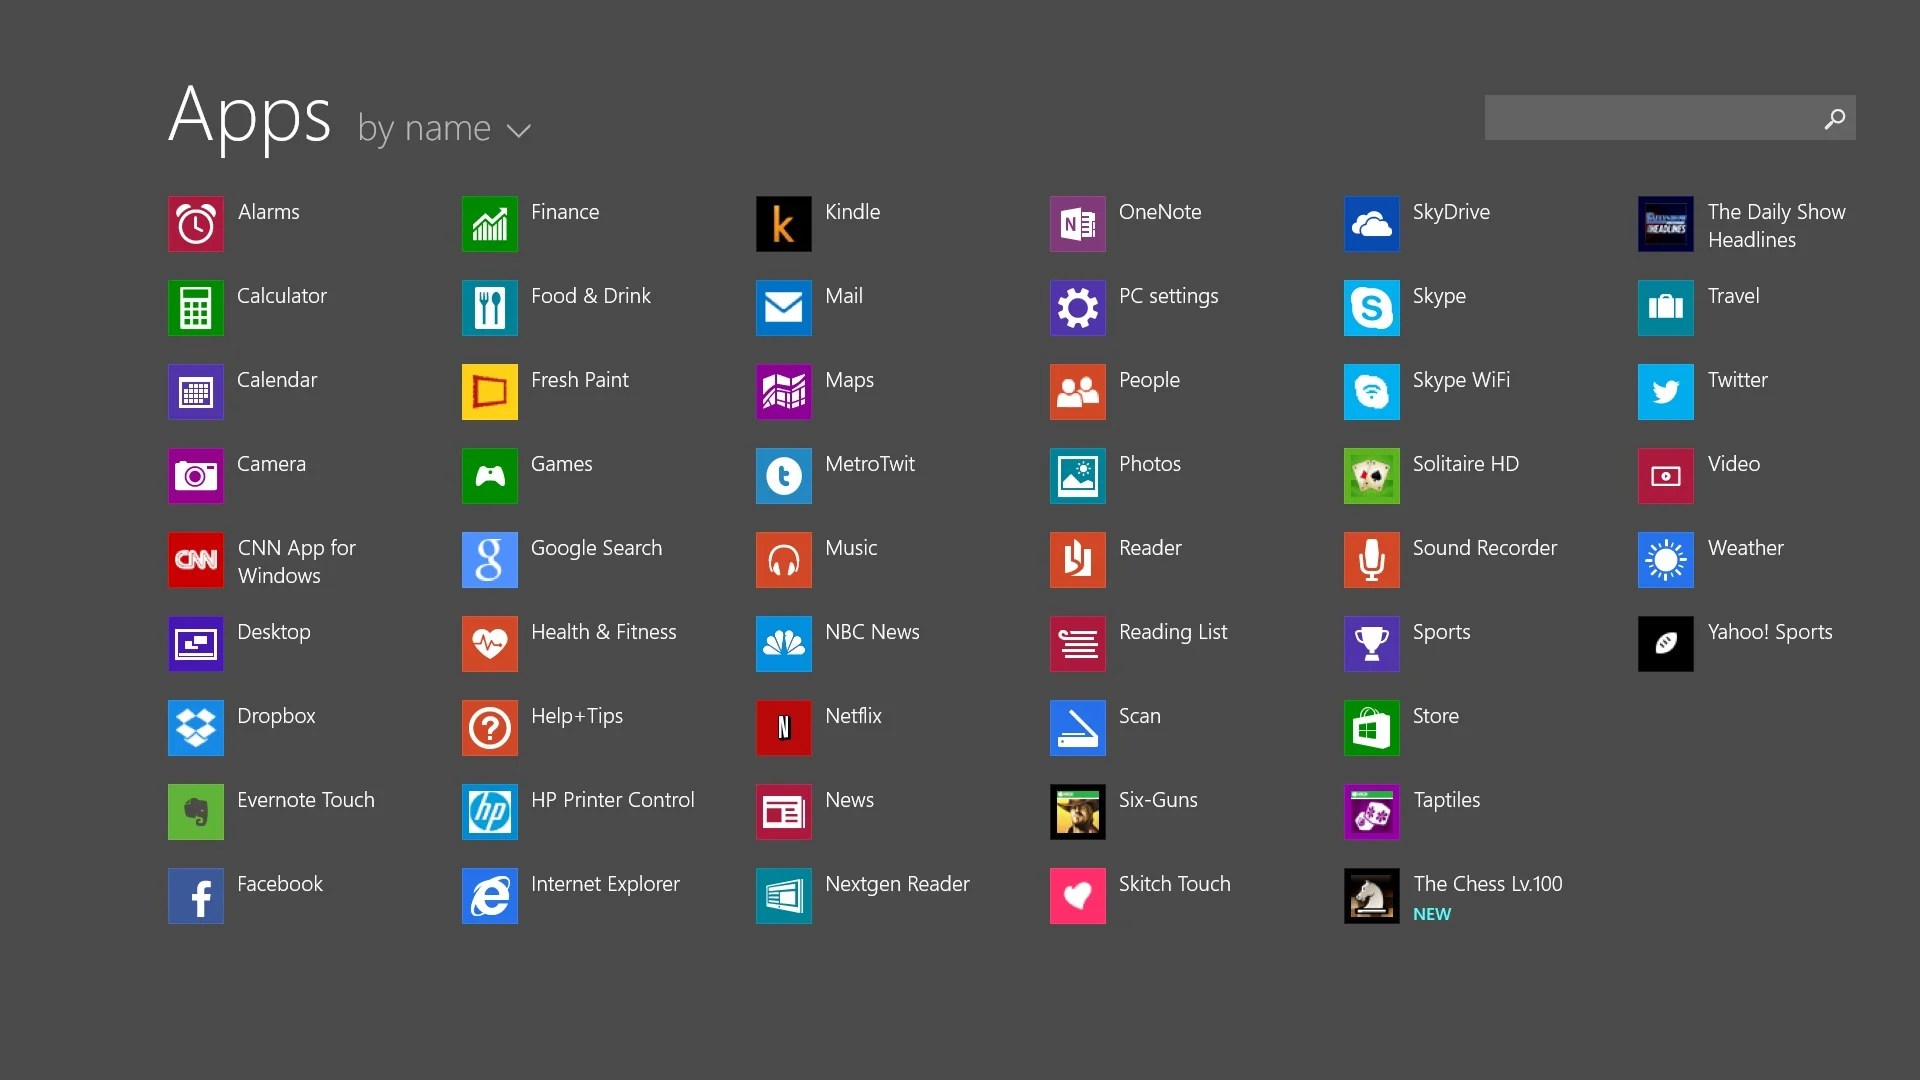Launch Twitter bird icon
1920x1080 pixels.
point(1666,392)
